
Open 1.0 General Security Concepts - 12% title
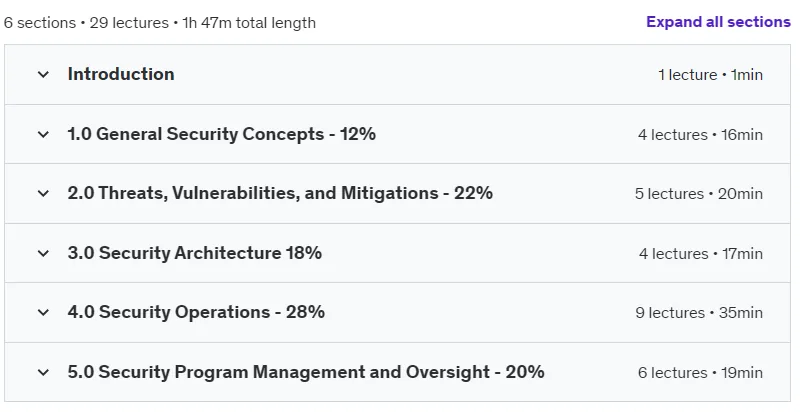pyautogui.click(x=222, y=134)
